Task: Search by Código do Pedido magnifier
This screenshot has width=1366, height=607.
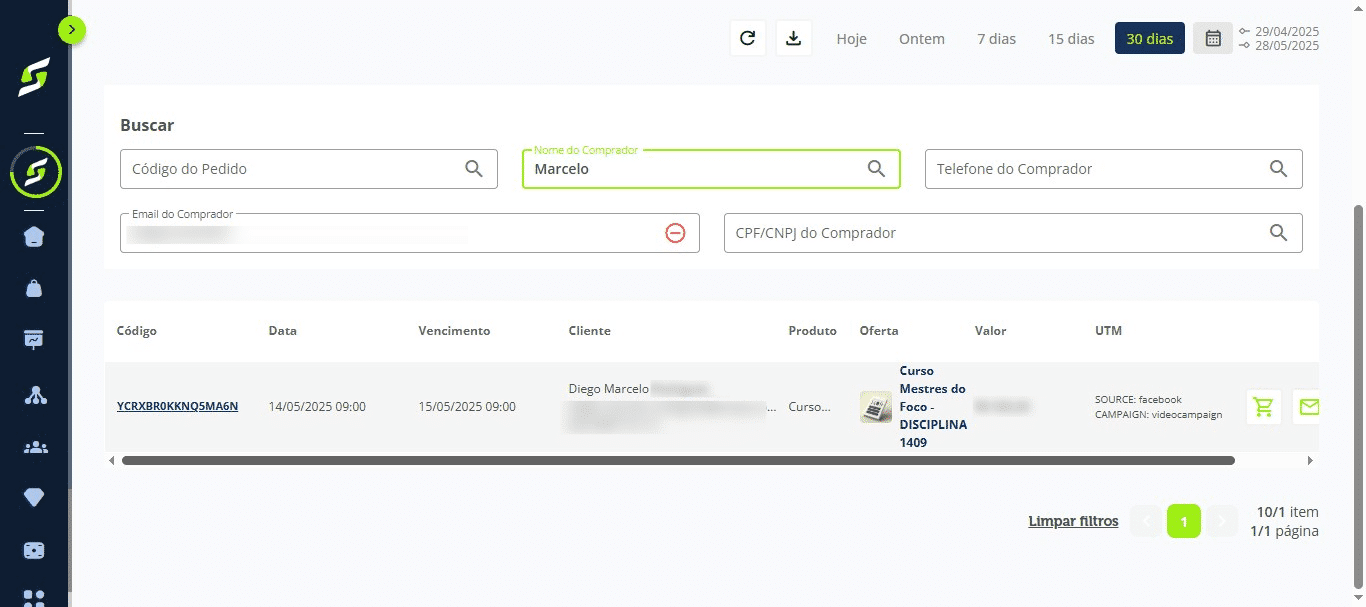Action: click(x=474, y=169)
